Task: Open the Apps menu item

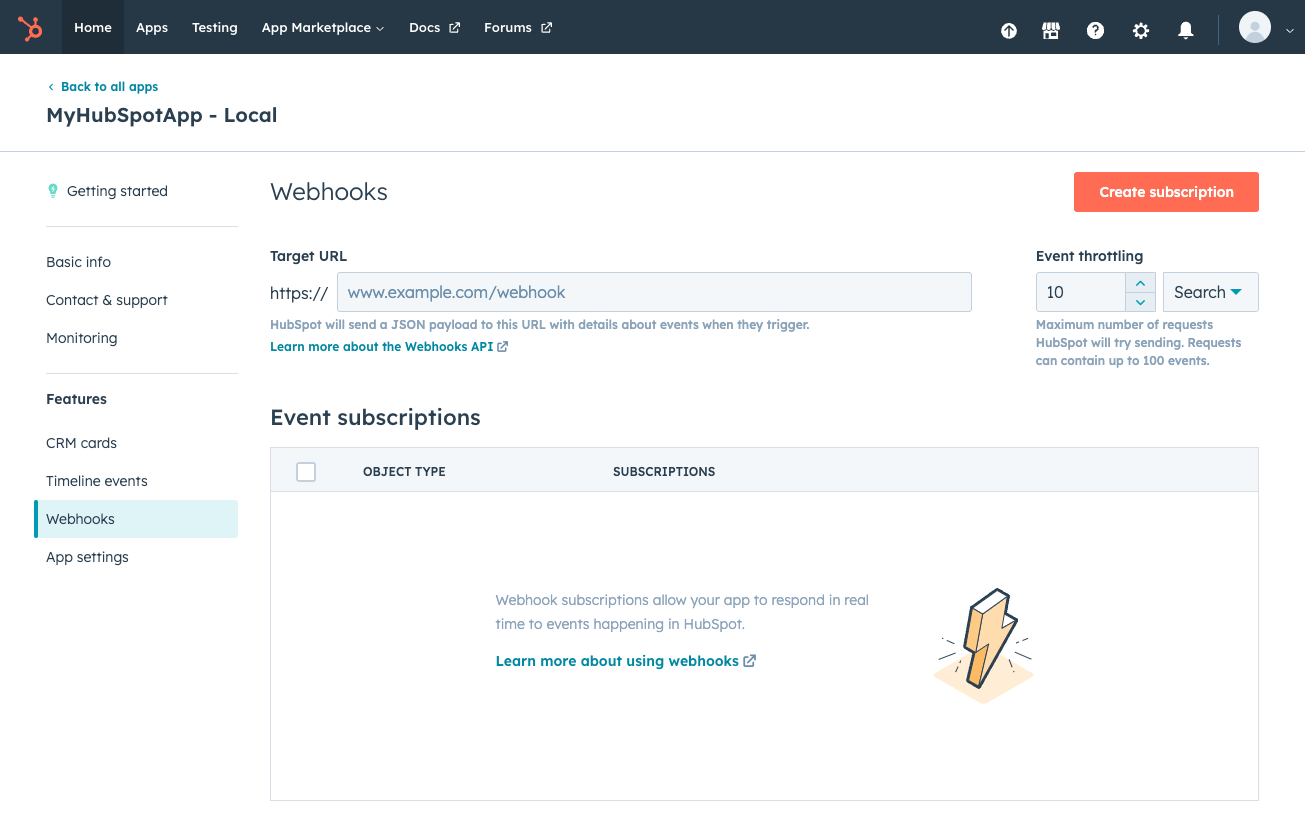Action: [152, 27]
